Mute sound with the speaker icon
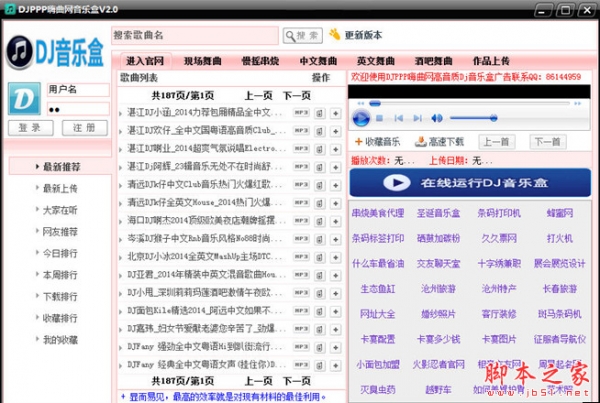The height and width of the screenshot is (403, 600). click(437, 118)
